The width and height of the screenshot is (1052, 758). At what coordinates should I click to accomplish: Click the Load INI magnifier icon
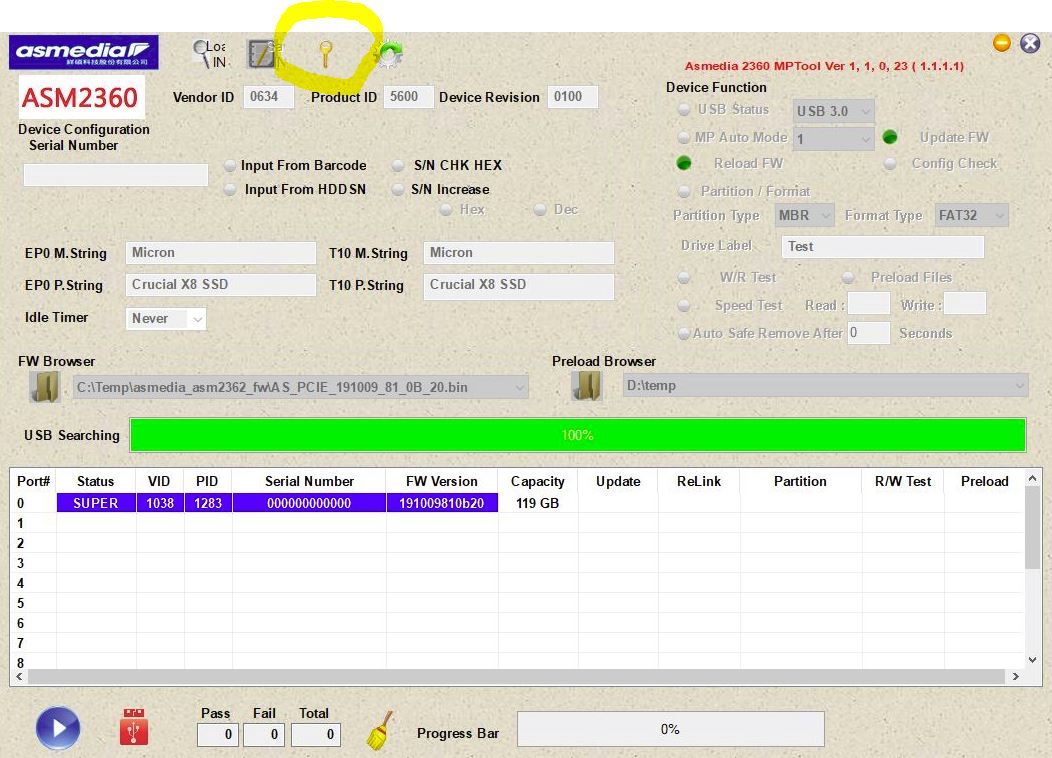coord(209,54)
